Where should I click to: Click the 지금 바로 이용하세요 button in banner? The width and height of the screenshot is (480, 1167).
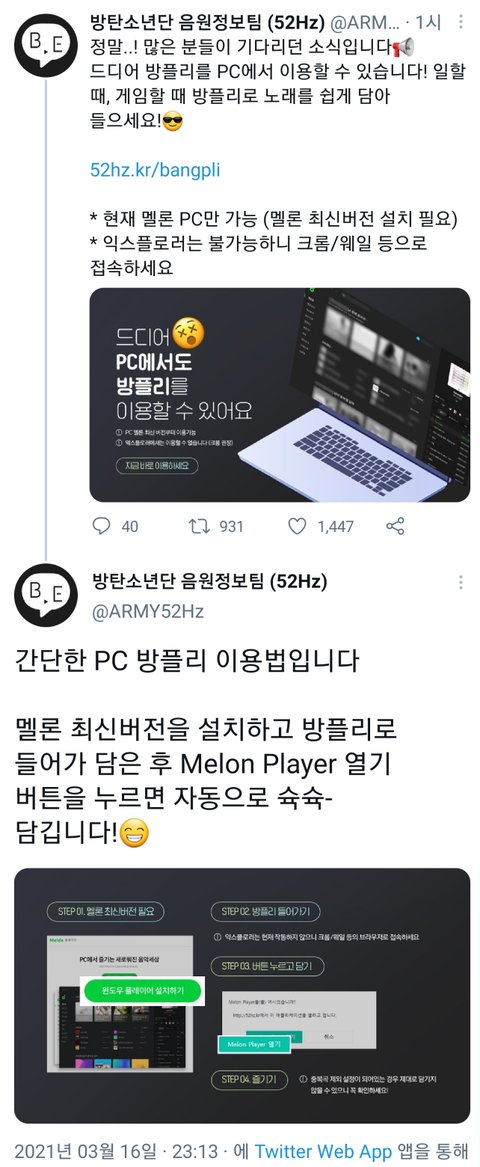157,467
